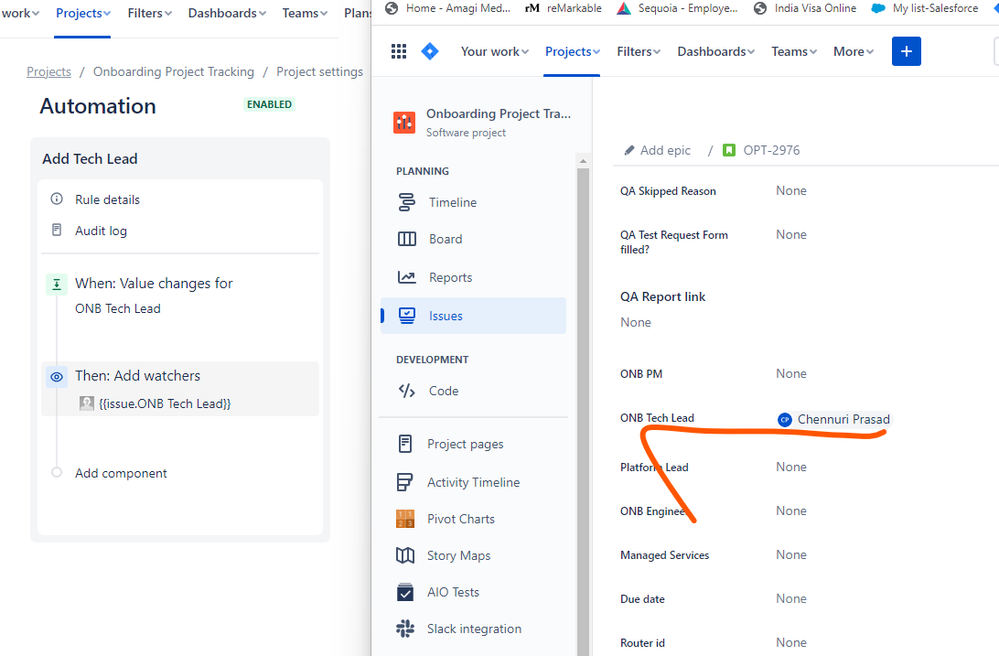
Task: Open issue key OPT-2976
Action: (772, 150)
